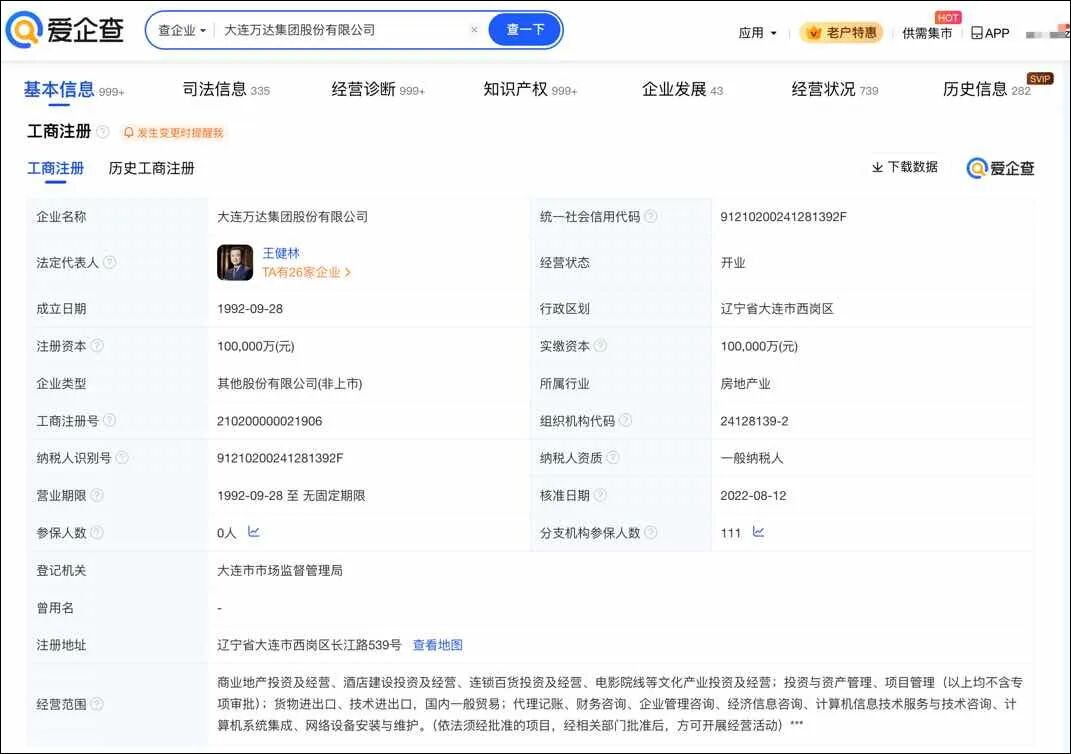Click 开业 business status value

pos(733,263)
